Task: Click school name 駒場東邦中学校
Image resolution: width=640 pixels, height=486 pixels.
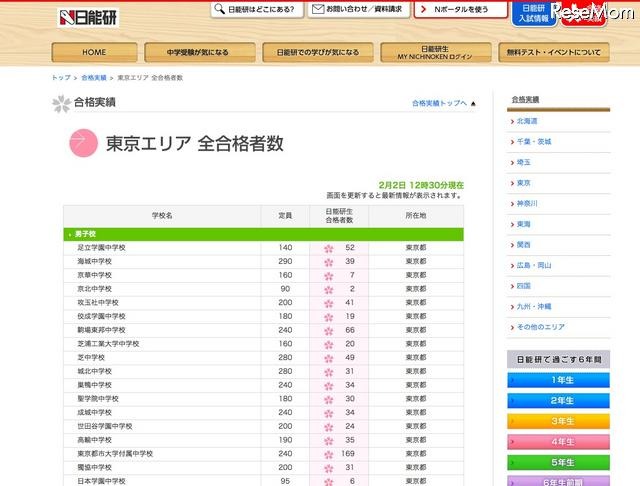Action: 101,330
